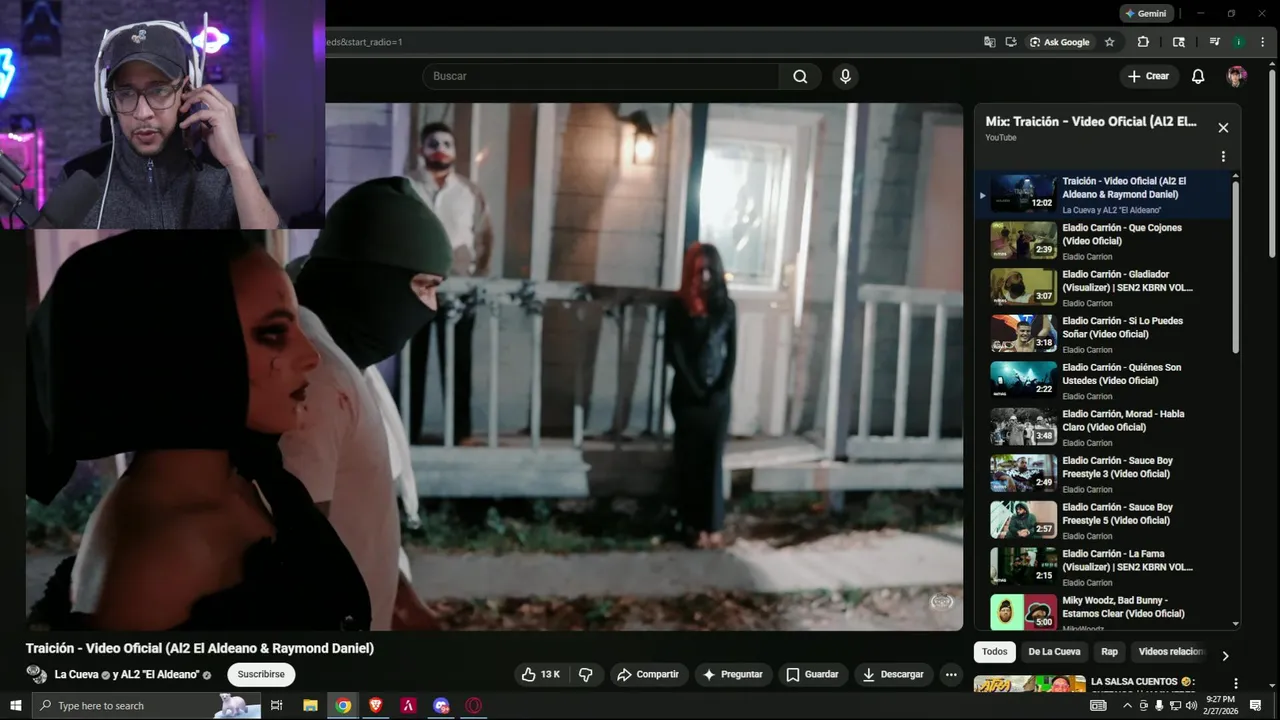This screenshot has height=720, width=1280.
Task: Like the video with 13 K likes
Action: [540, 674]
